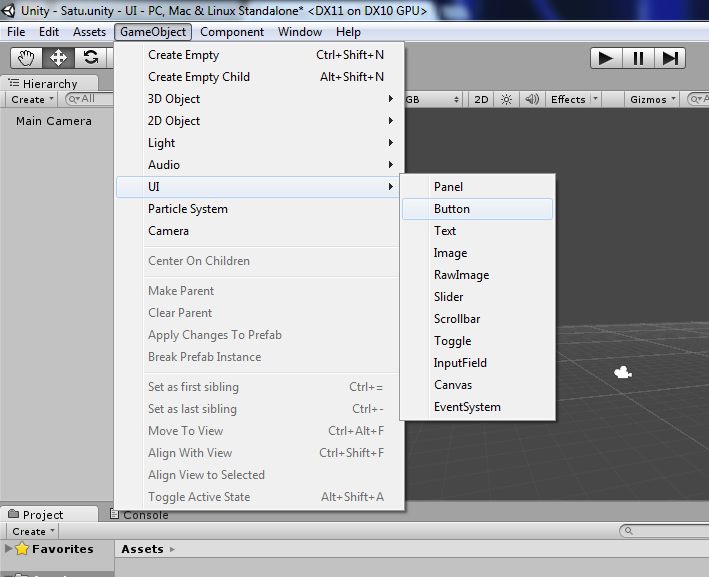Choose Camera menu item
Viewport: 709px width, 577px height.
(260, 231)
